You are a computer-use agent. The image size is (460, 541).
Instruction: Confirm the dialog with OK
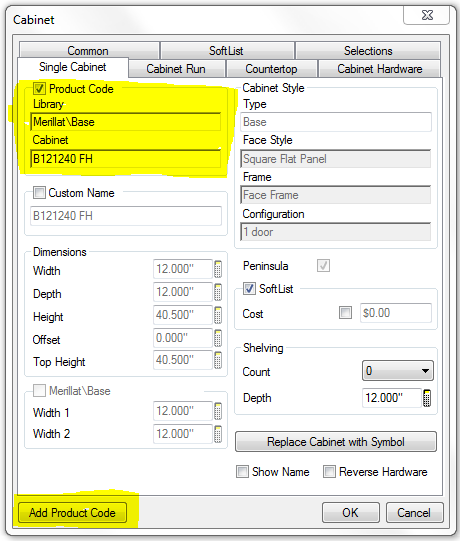[351, 513]
